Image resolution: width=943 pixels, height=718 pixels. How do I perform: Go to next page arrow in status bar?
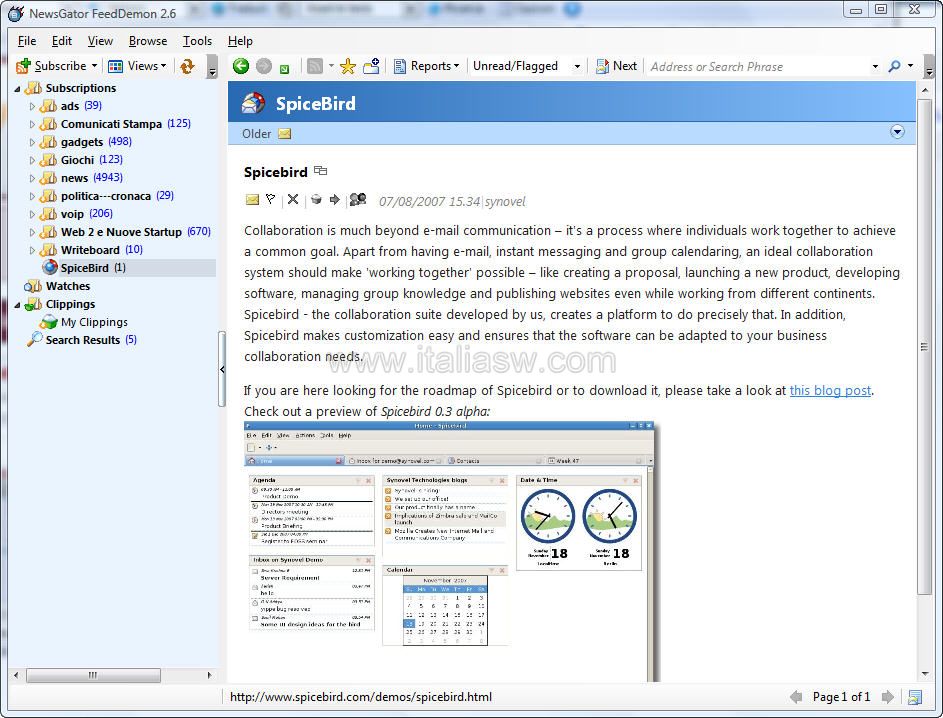click(x=887, y=697)
